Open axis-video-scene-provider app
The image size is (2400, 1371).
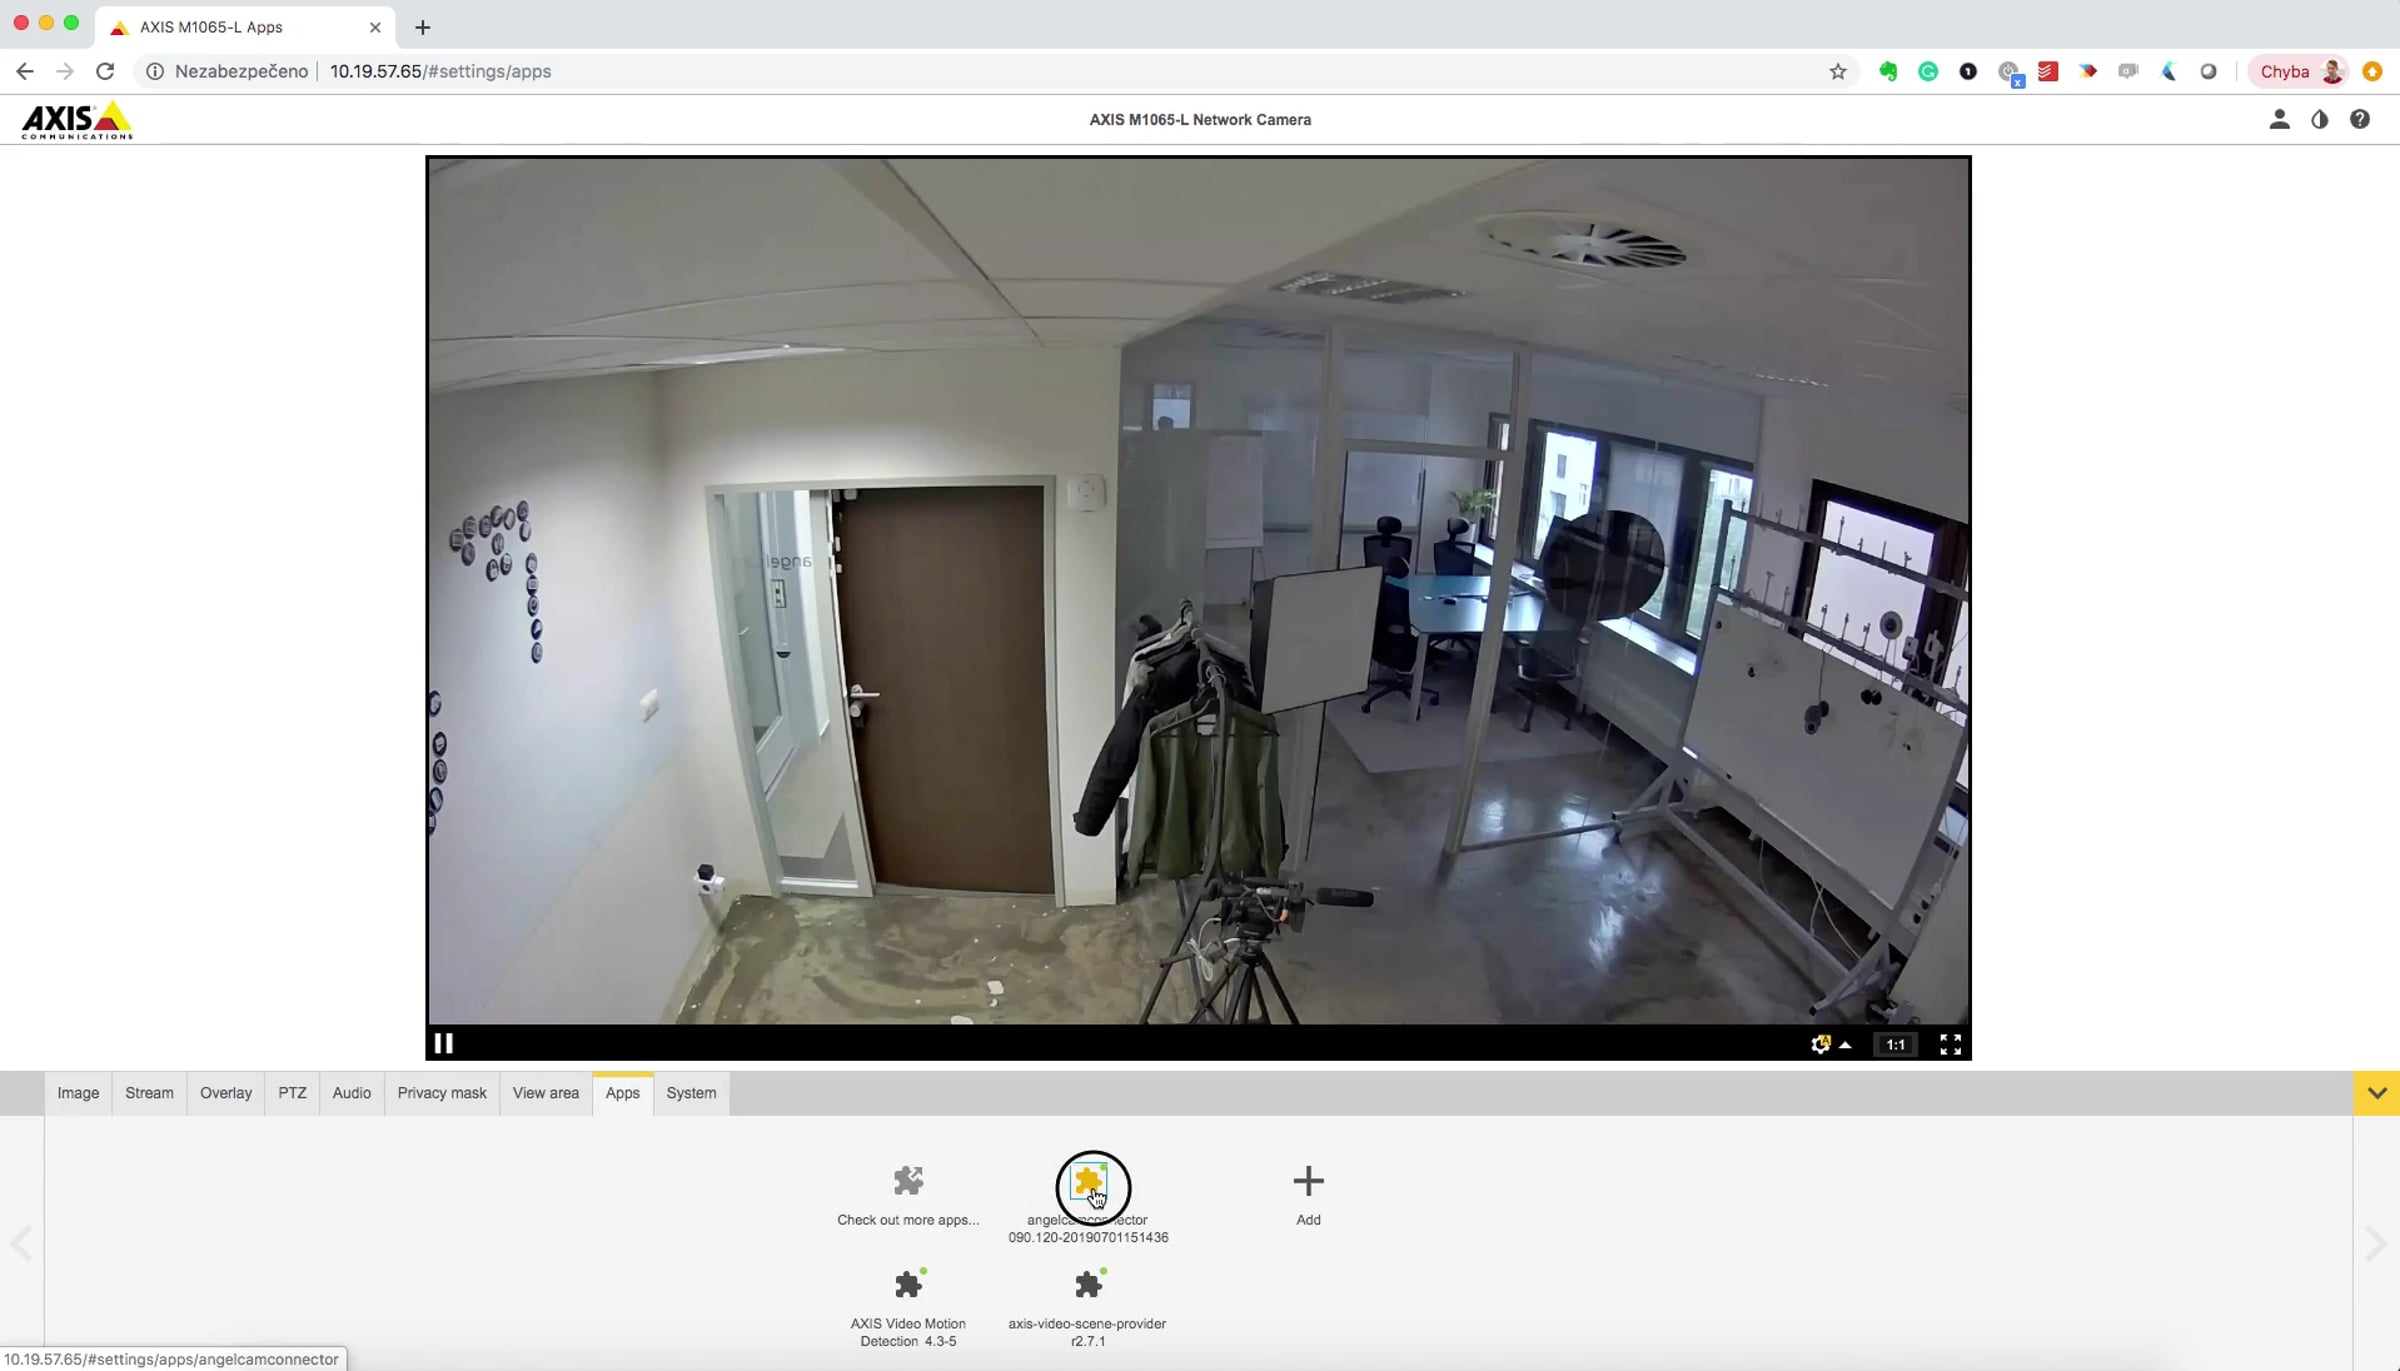click(1088, 1285)
